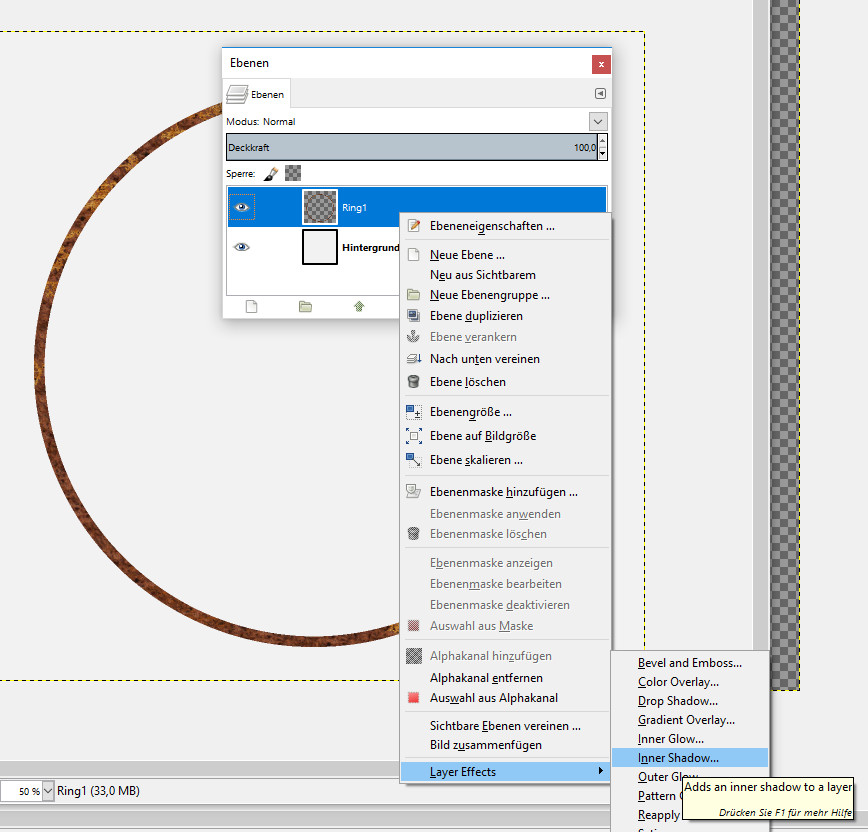The width and height of the screenshot is (868, 832).
Task: Open the Modus Normal dropdown
Action: point(598,121)
